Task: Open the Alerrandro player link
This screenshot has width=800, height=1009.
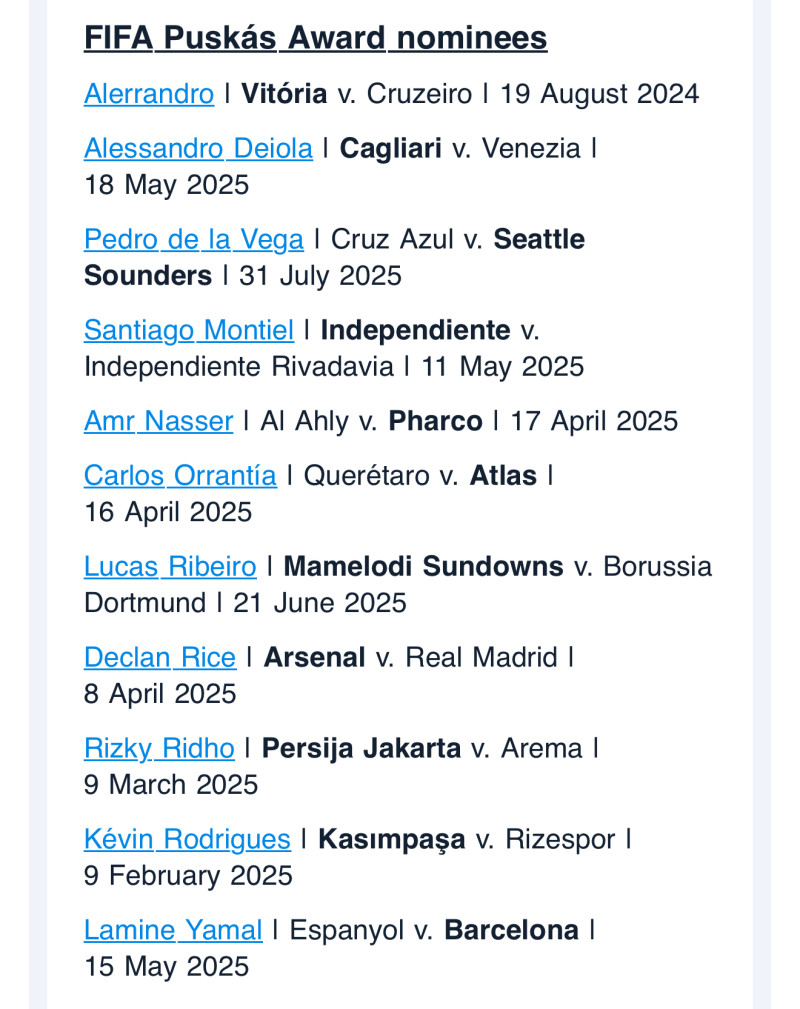Action: [148, 94]
